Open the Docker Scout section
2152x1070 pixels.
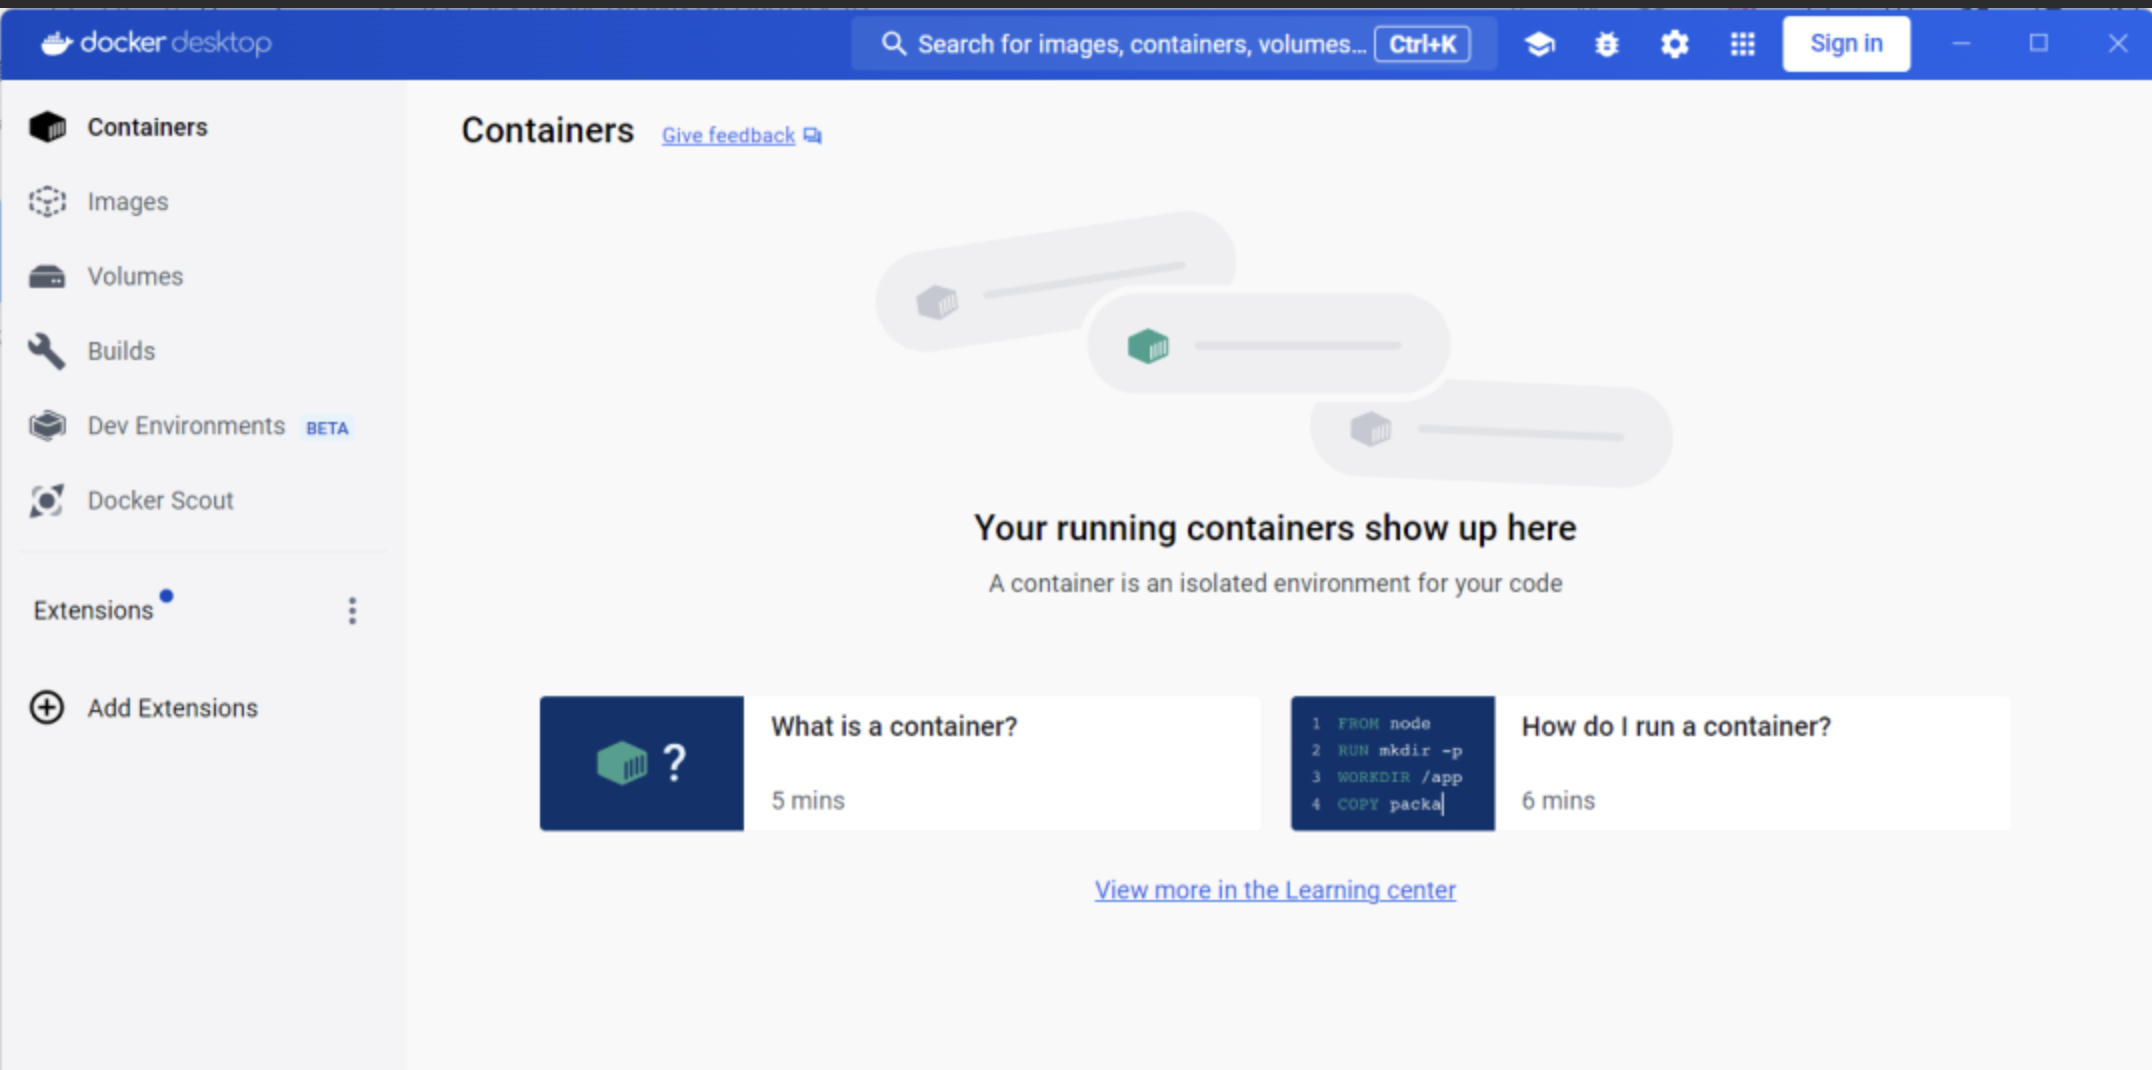[x=160, y=500]
